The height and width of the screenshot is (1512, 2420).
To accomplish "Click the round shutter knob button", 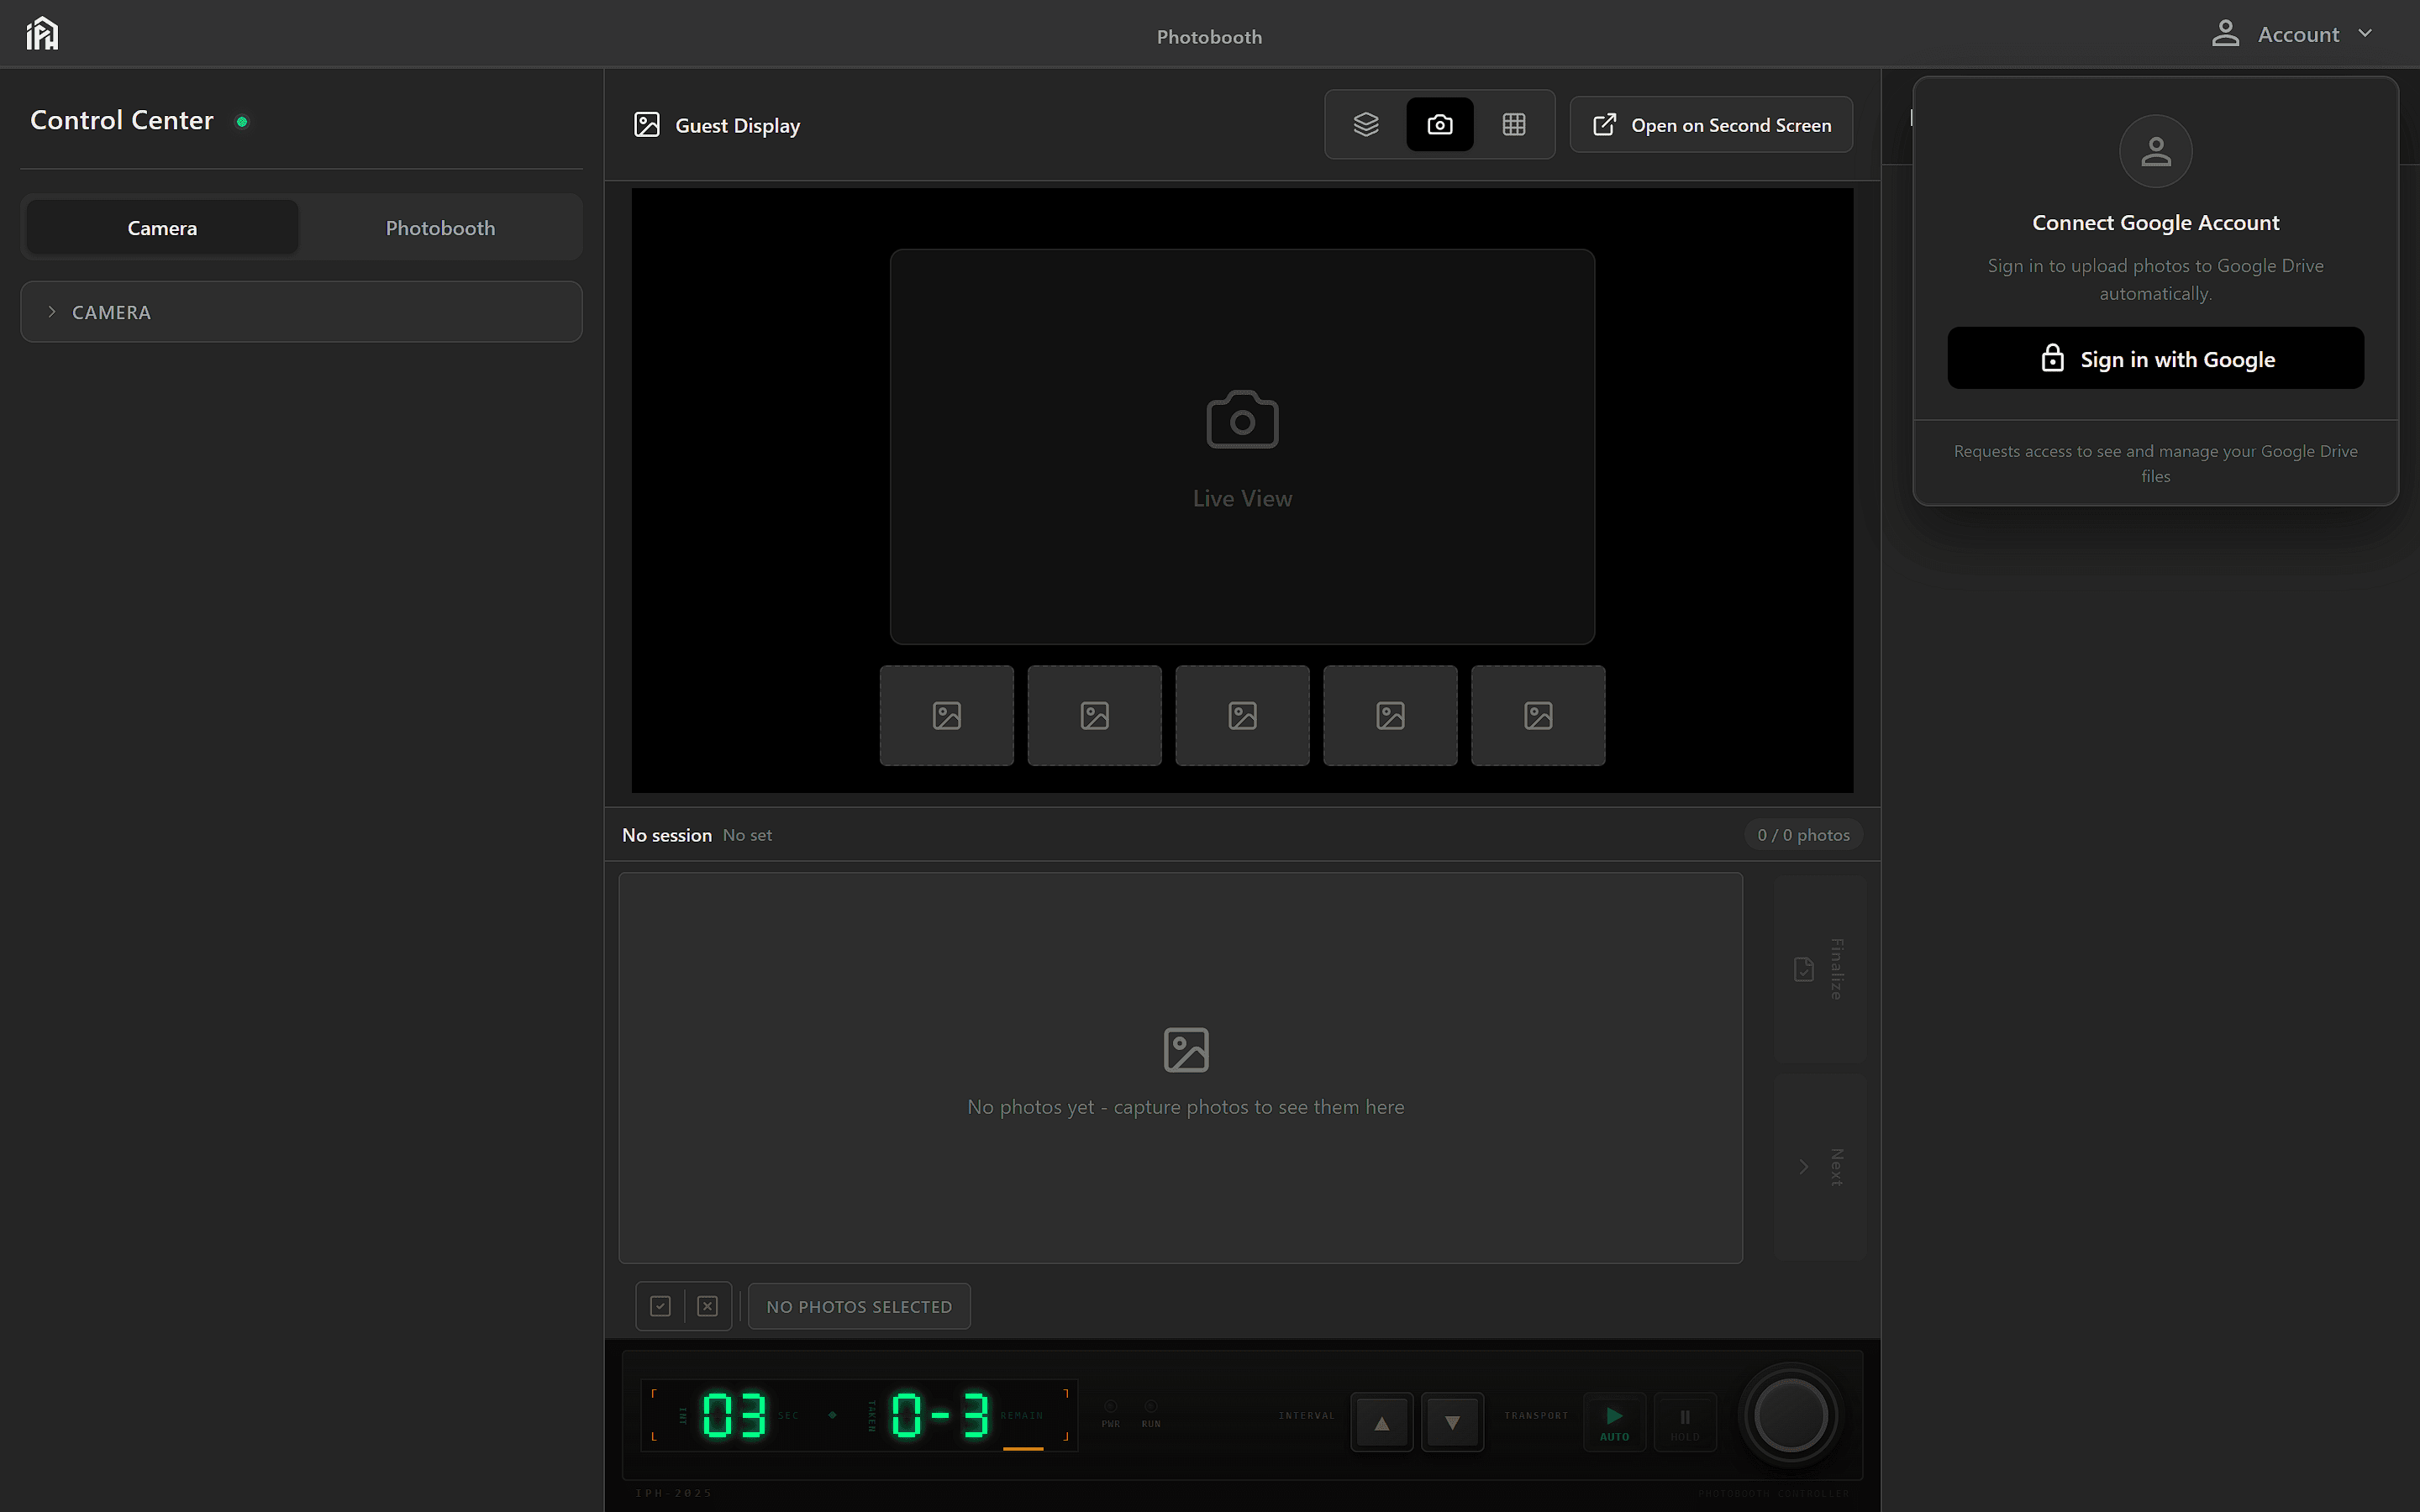I will (x=1790, y=1415).
